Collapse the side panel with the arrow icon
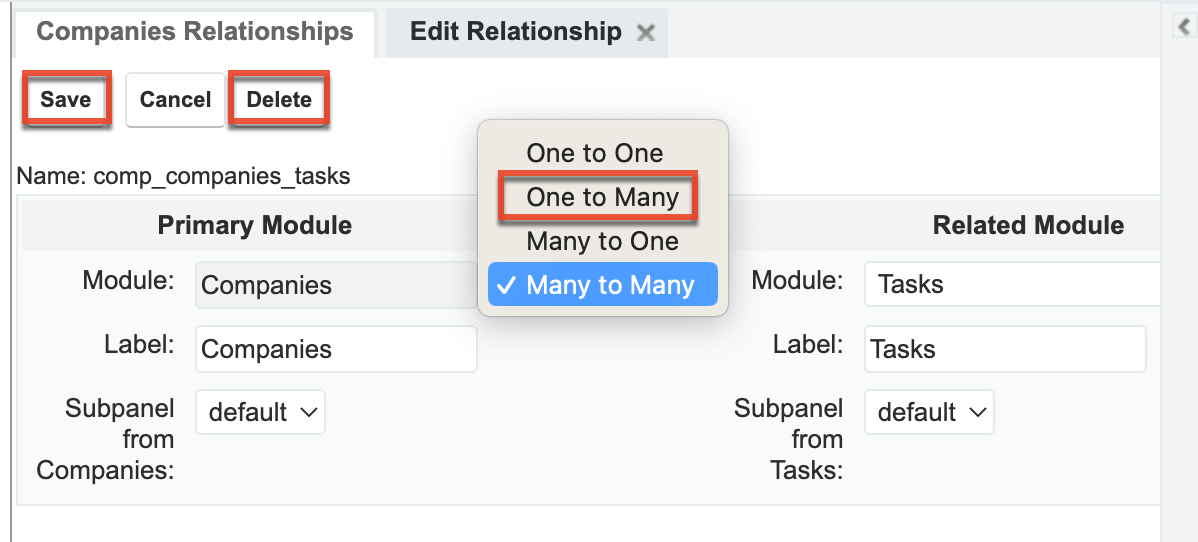This screenshot has height=542, width=1198. (1179, 28)
